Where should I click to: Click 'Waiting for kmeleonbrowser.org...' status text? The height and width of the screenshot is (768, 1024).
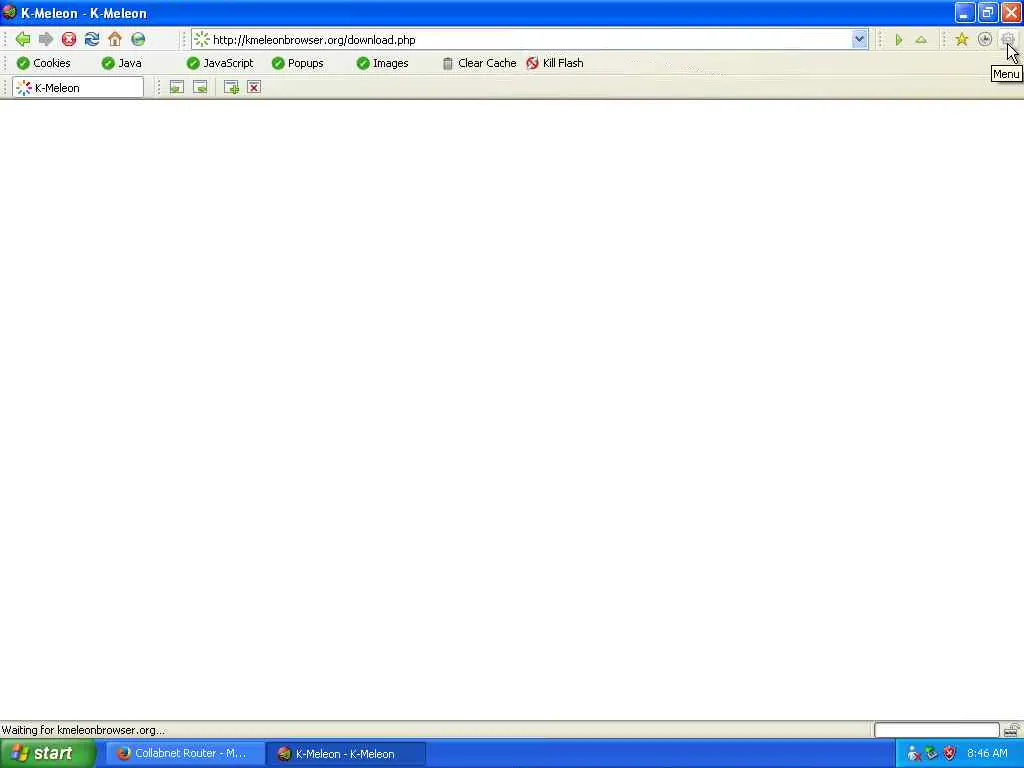coord(83,730)
